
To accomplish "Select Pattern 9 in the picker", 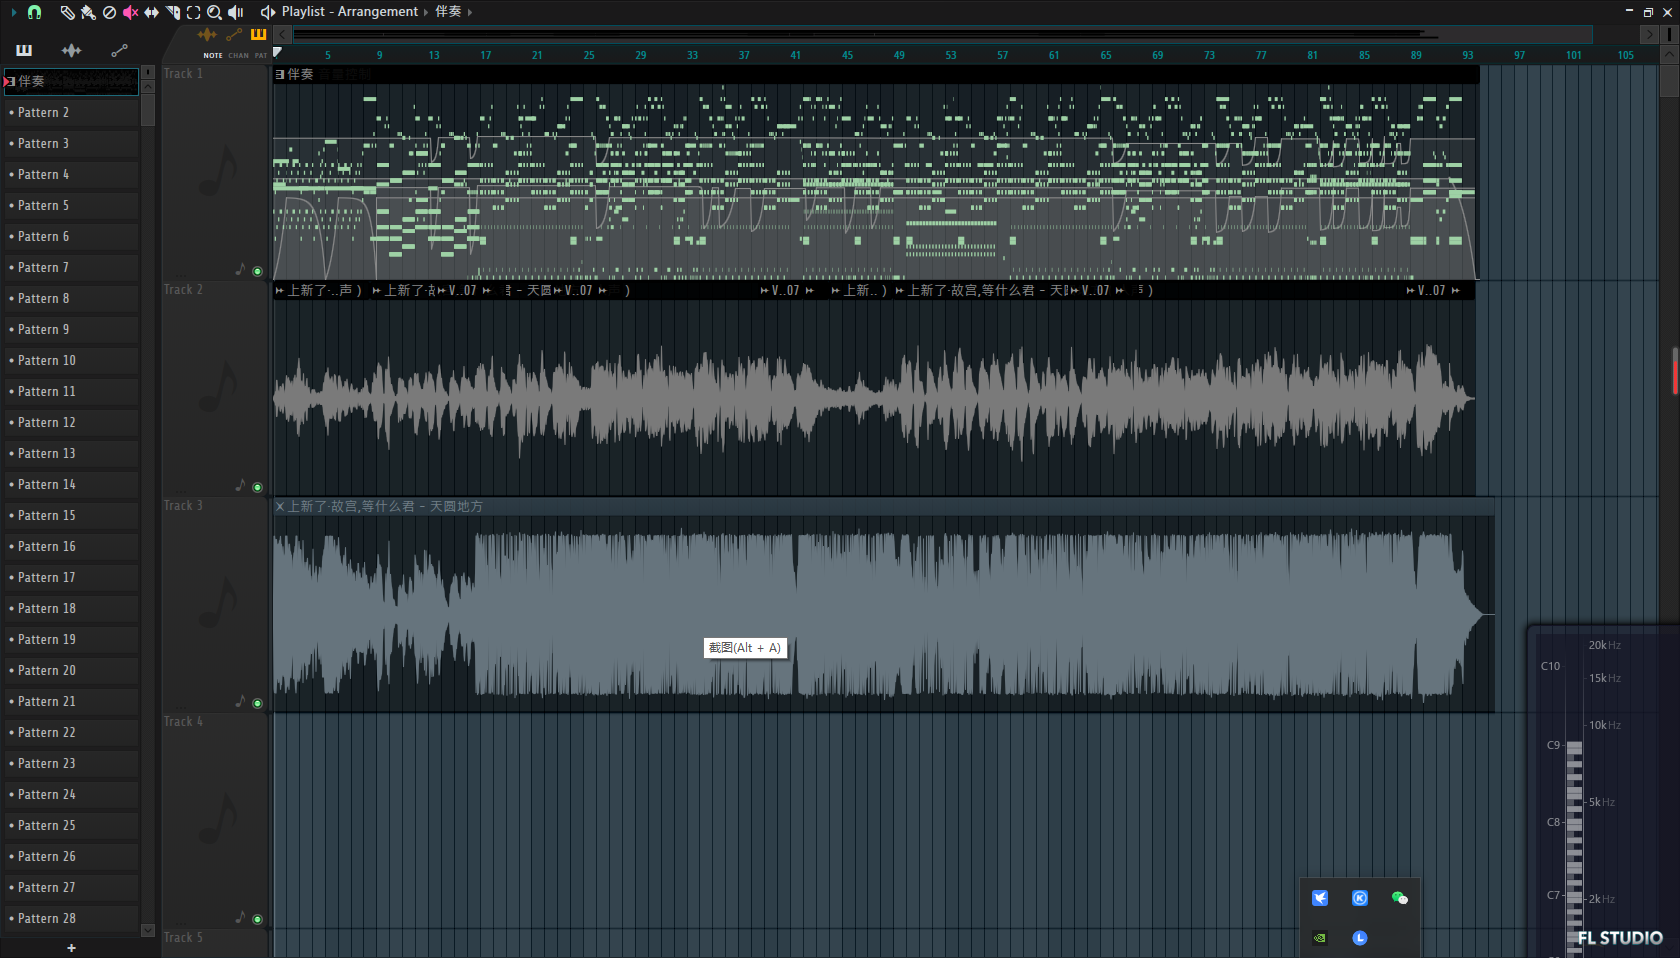I will point(71,329).
